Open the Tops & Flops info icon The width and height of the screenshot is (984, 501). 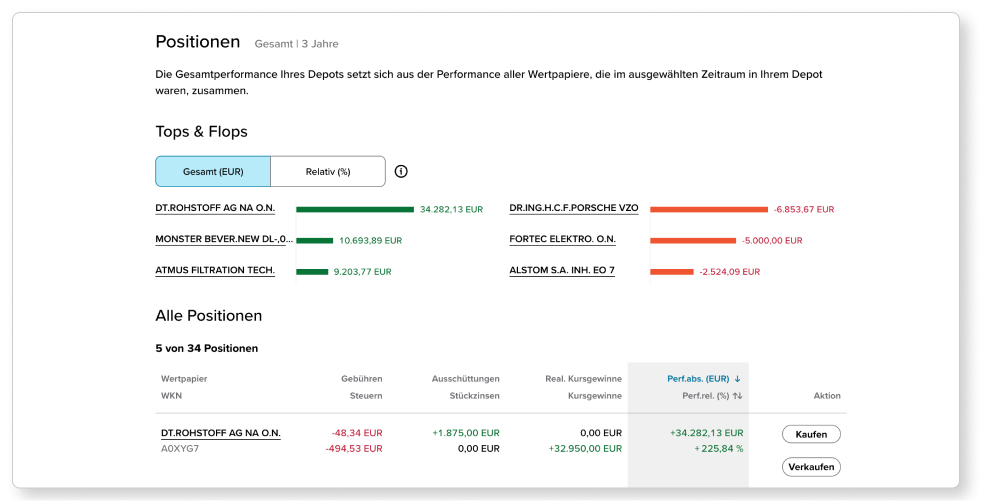click(x=401, y=171)
